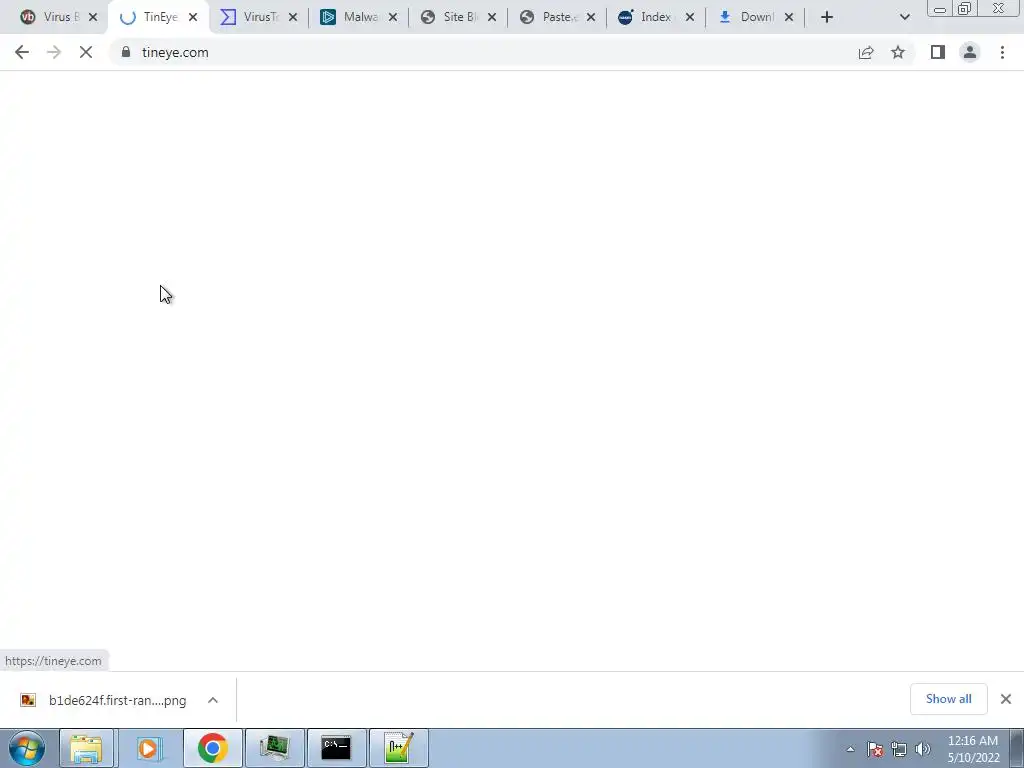This screenshot has height=768, width=1024.
Task: Open Notepad++ from the taskbar
Action: tap(398, 748)
